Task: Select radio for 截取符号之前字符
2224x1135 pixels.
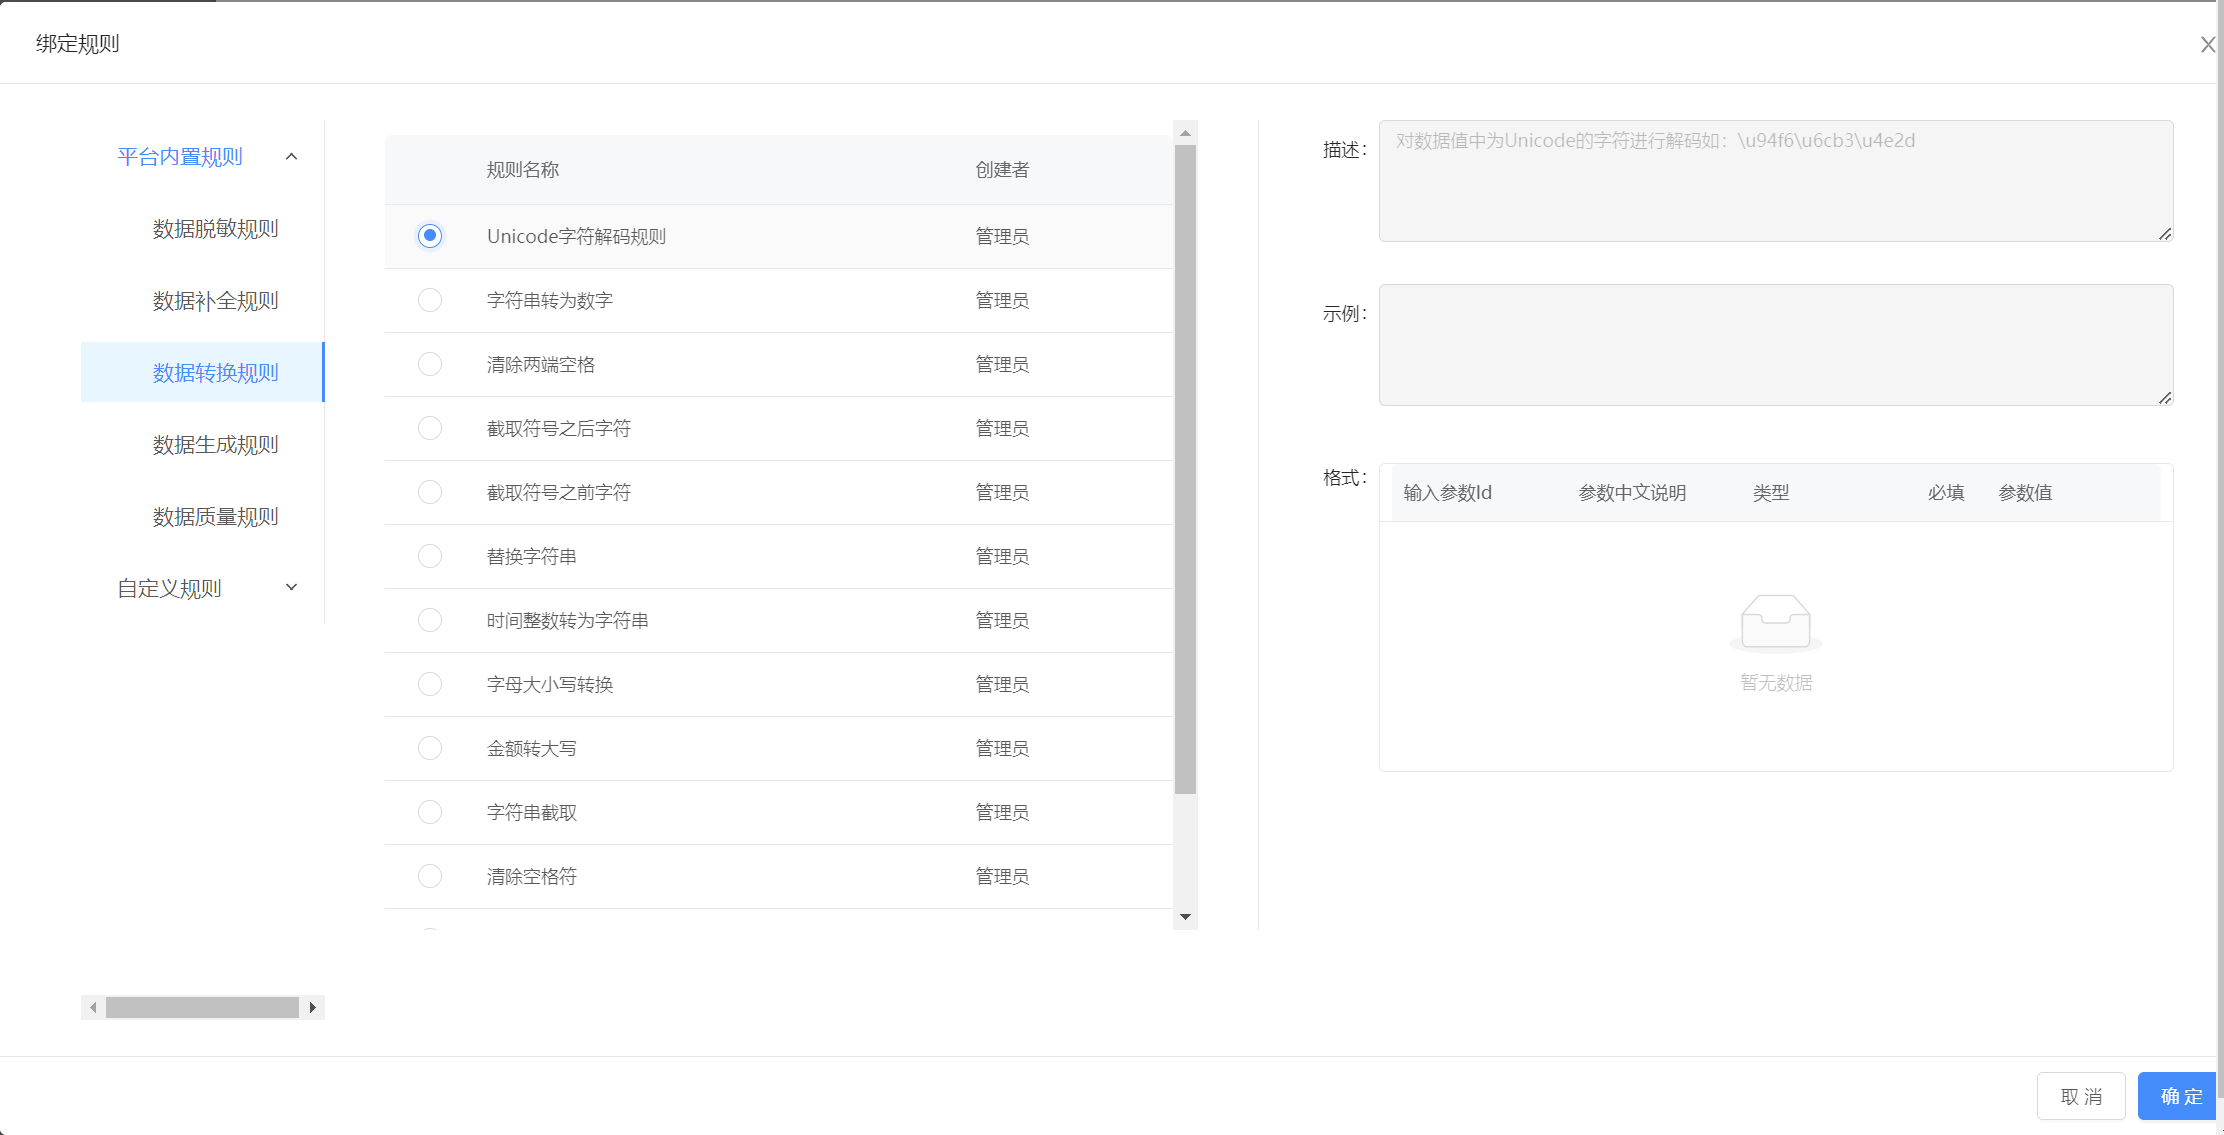Action: pyautogui.click(x=430, y=492)
